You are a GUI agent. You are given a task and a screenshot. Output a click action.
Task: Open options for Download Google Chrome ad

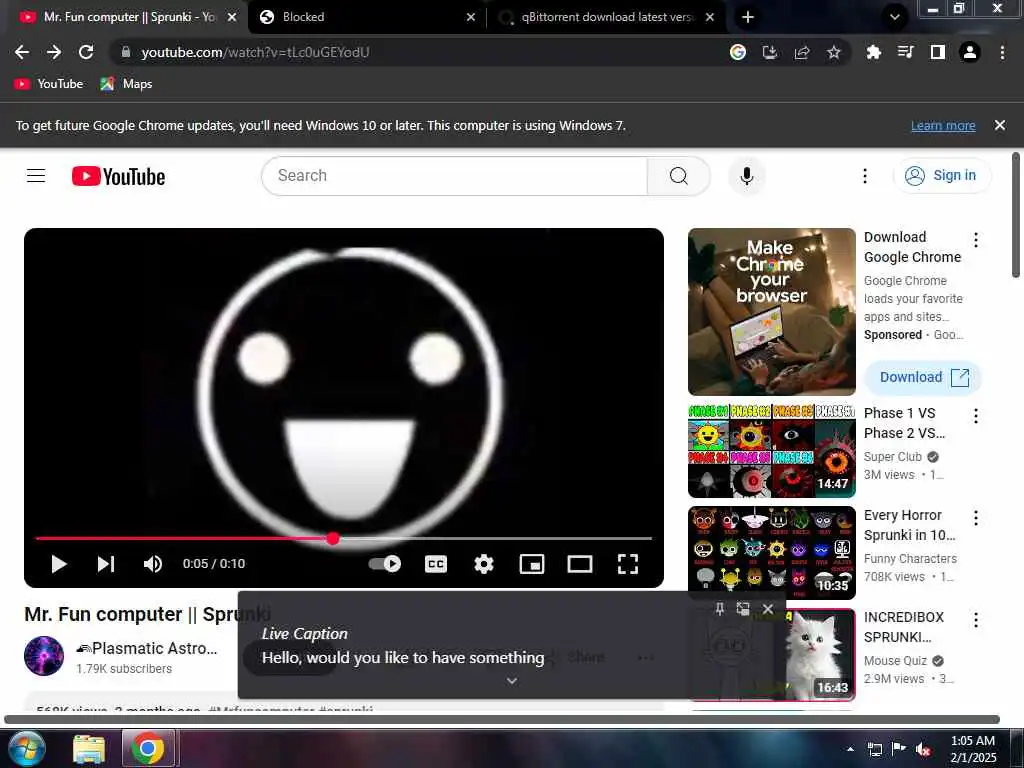tap(976, 240)
